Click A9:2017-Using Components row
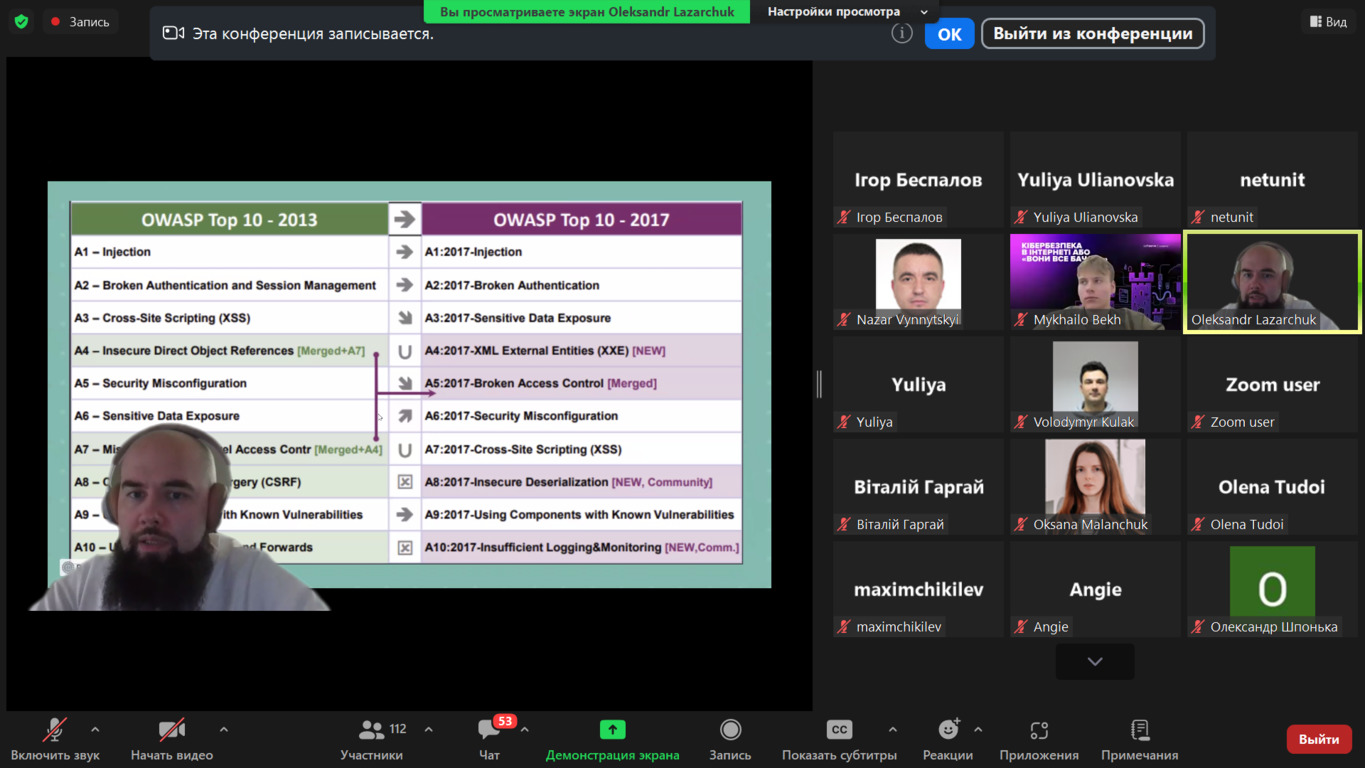The width and height of the screenshot is (1365, 768). (x=581, y=515)
